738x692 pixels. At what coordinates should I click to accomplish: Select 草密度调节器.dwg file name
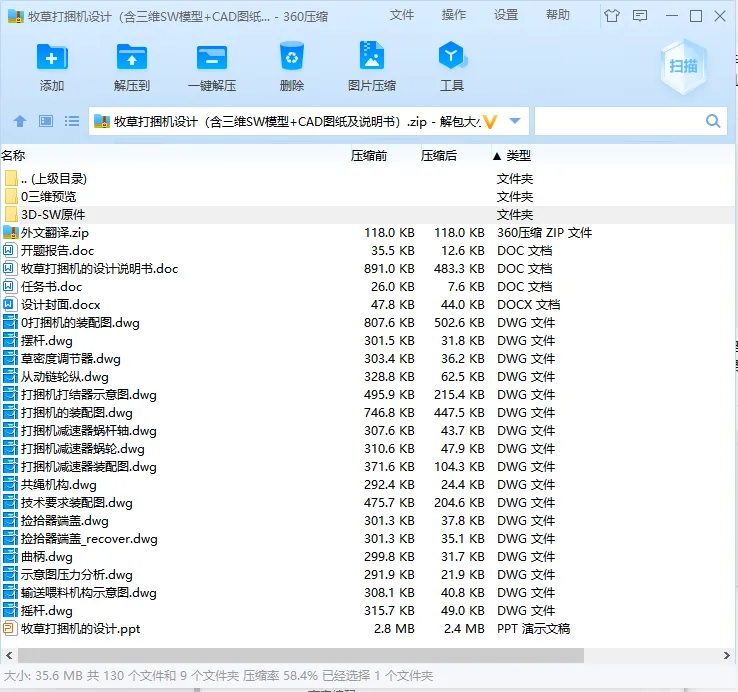71,359
